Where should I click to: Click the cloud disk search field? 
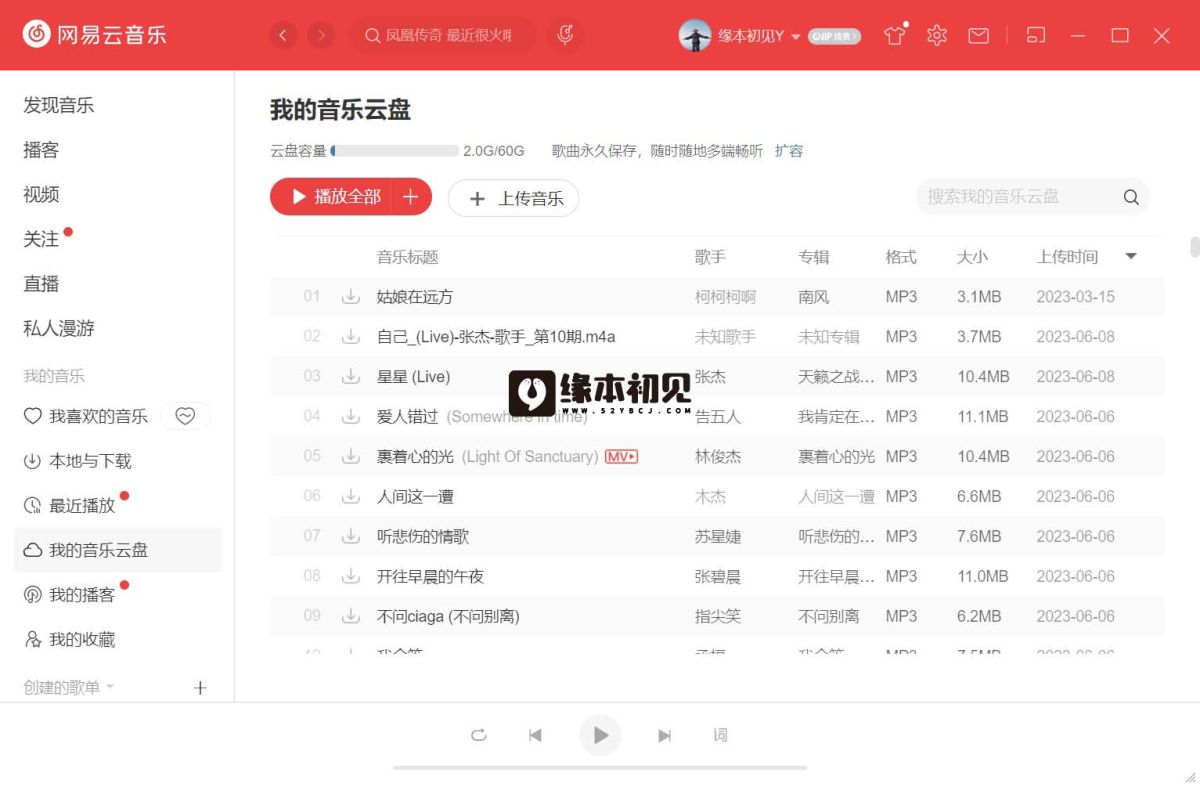[x=1033, y=197]
